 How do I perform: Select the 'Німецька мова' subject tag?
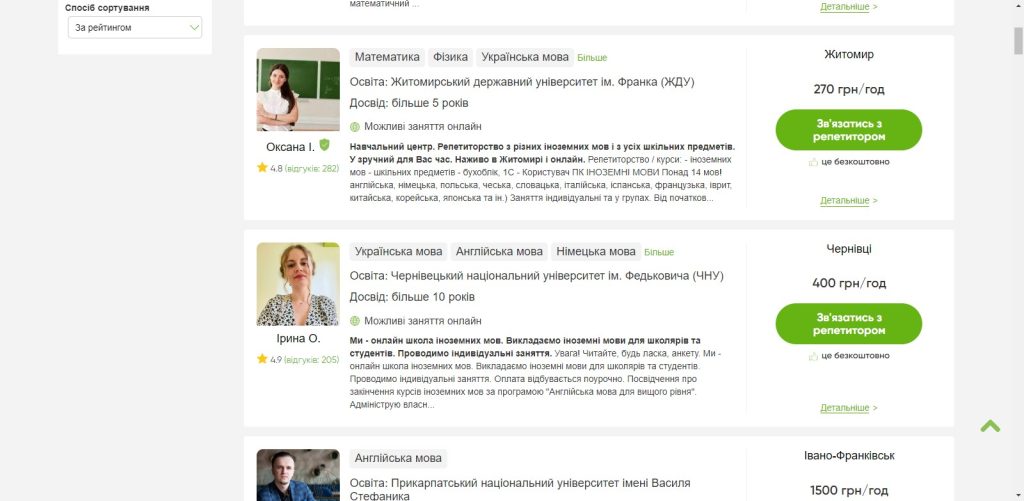[x=596, y=251]
